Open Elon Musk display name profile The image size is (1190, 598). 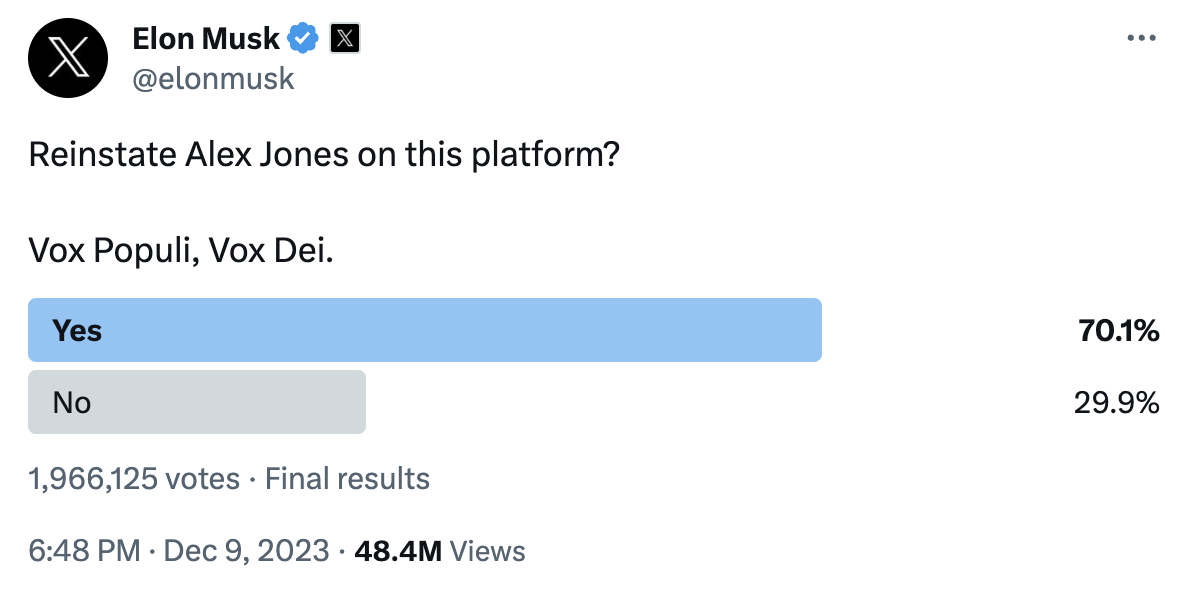coord(206,38)
